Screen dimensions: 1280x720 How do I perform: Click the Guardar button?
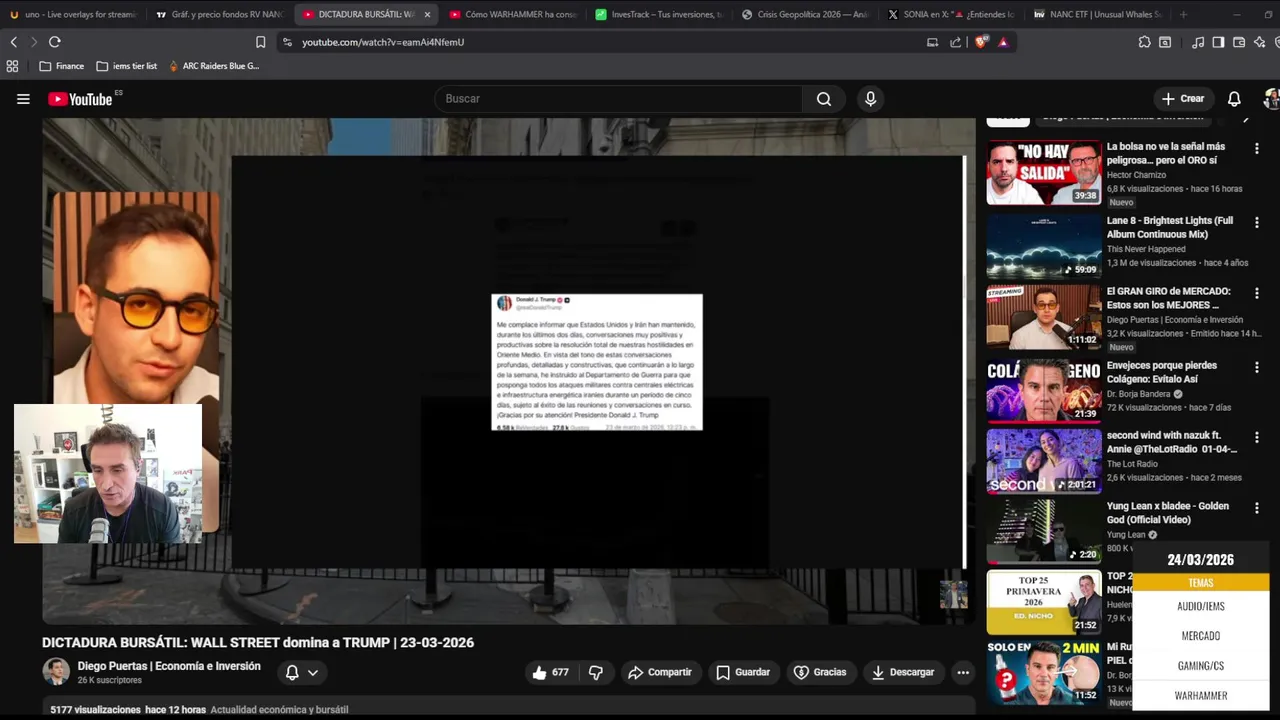(x=743, y=673)
